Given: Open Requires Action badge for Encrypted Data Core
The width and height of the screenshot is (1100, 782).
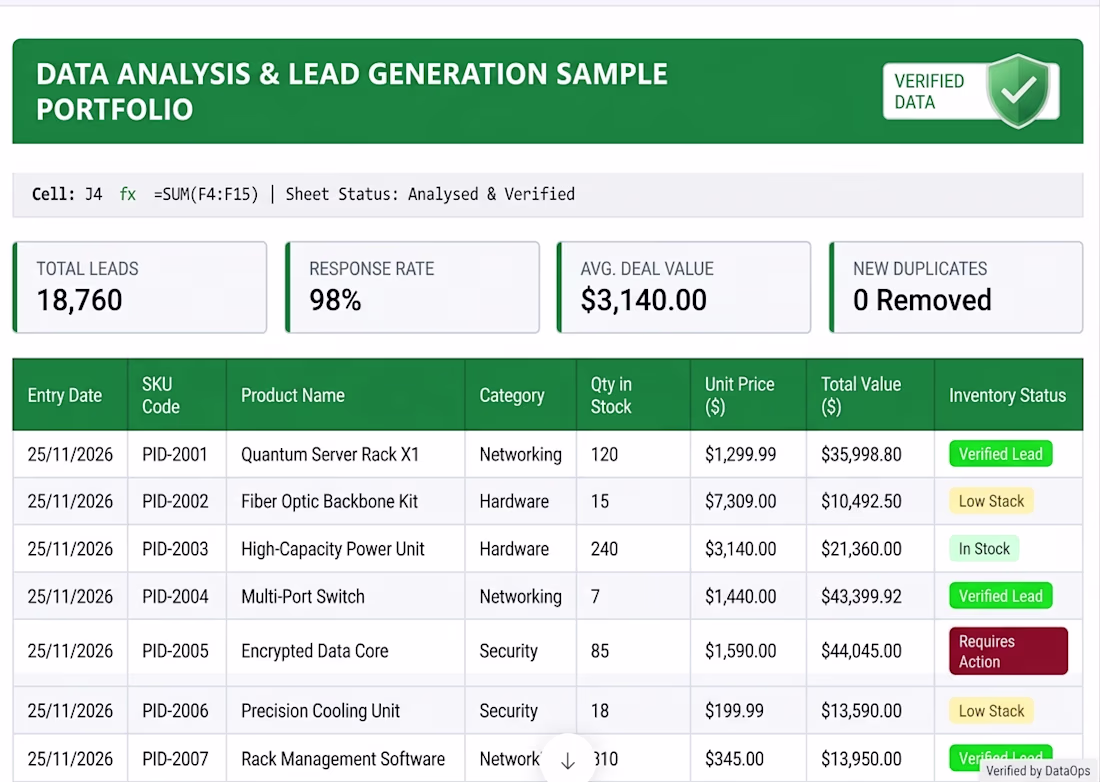Looking at the screenshot, I should pos(1008,651).
